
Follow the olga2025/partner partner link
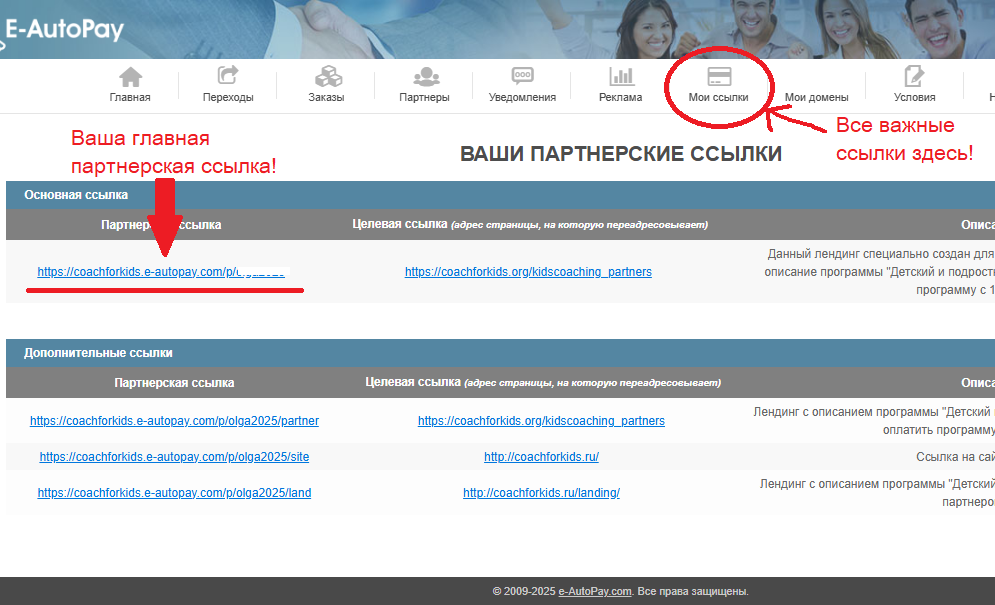pos(175,421)
